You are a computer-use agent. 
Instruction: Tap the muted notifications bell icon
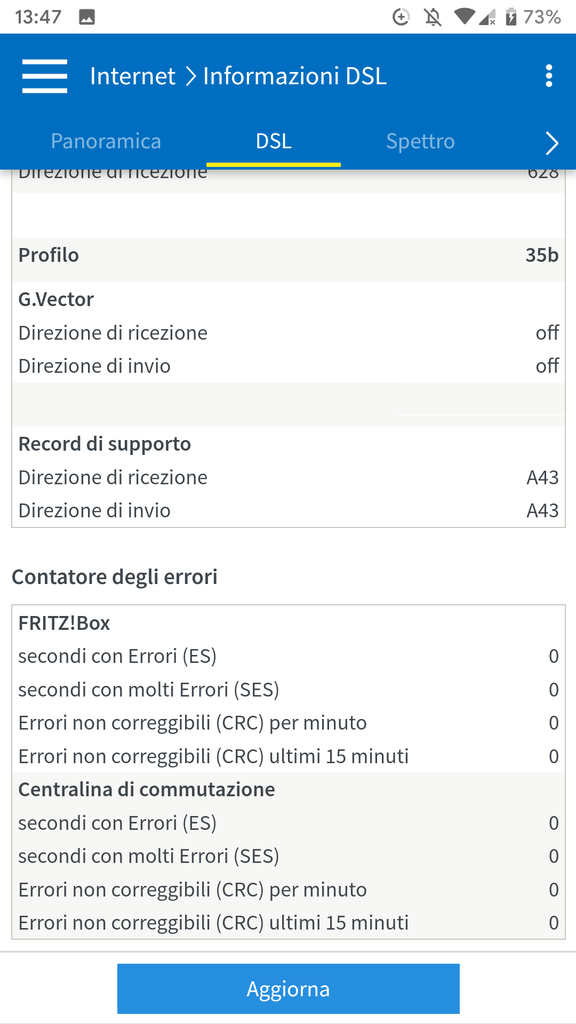tap(432, 18)
